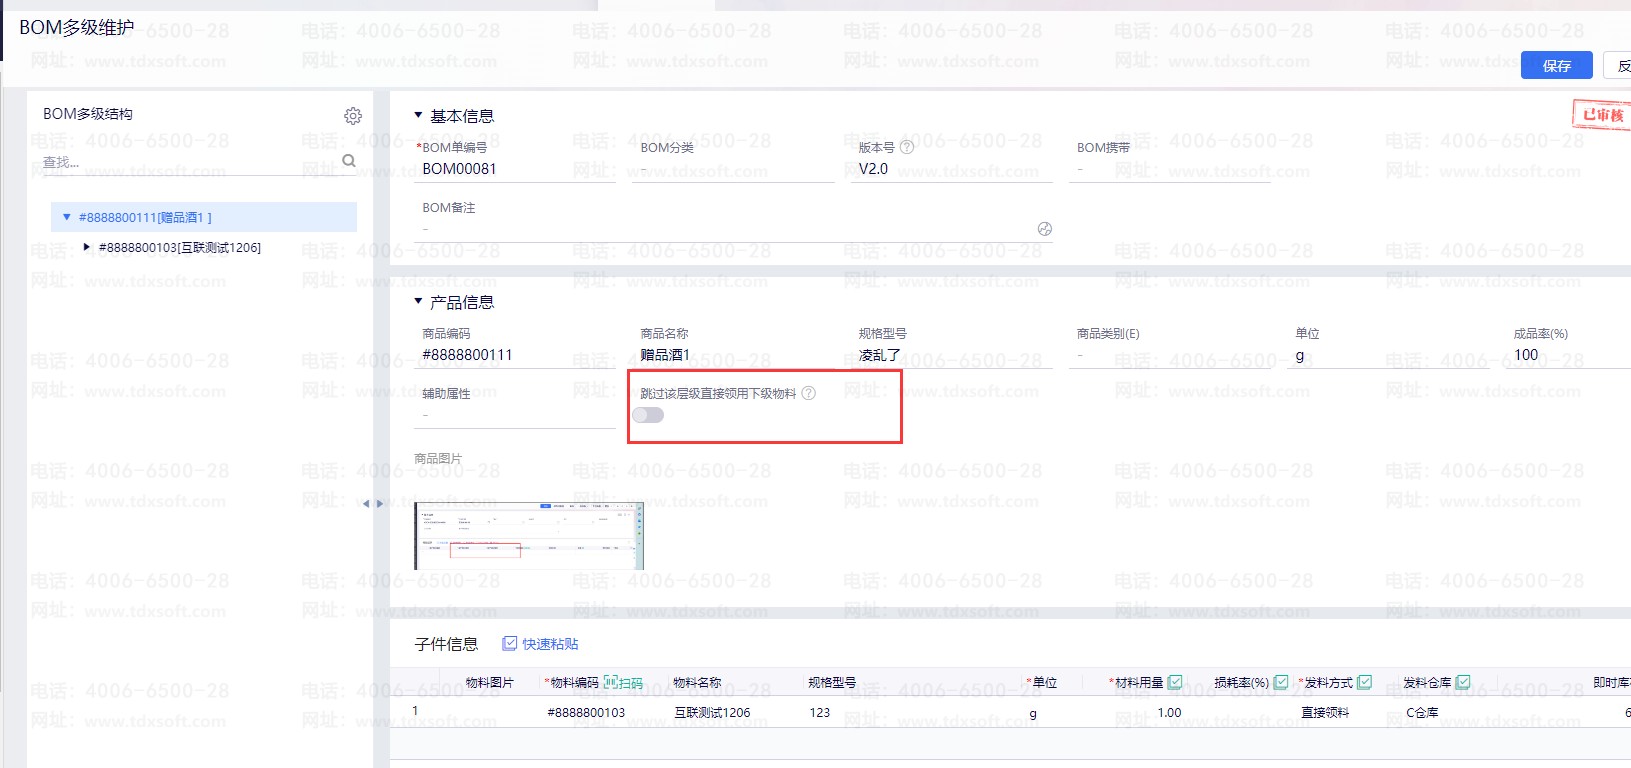Click the 保存 button

[x=1556, y=65]
